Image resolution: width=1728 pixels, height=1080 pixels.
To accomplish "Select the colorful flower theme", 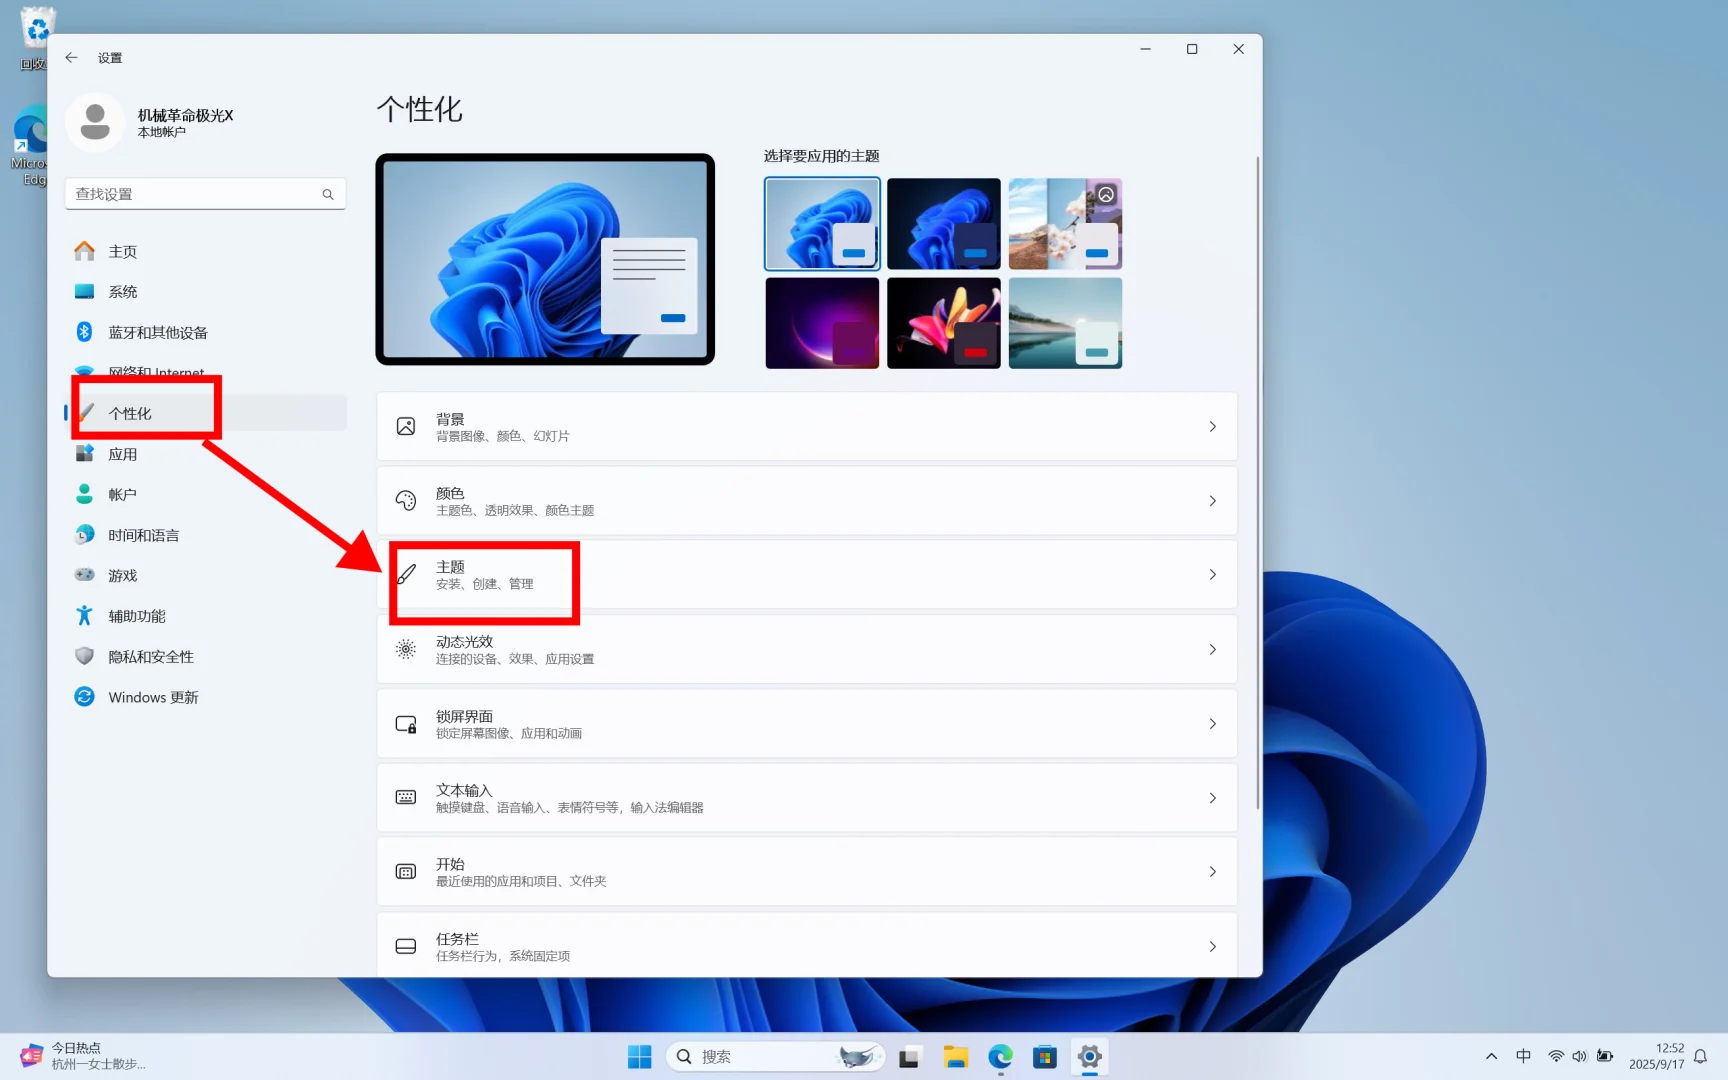I will click(x=944, y=323).
